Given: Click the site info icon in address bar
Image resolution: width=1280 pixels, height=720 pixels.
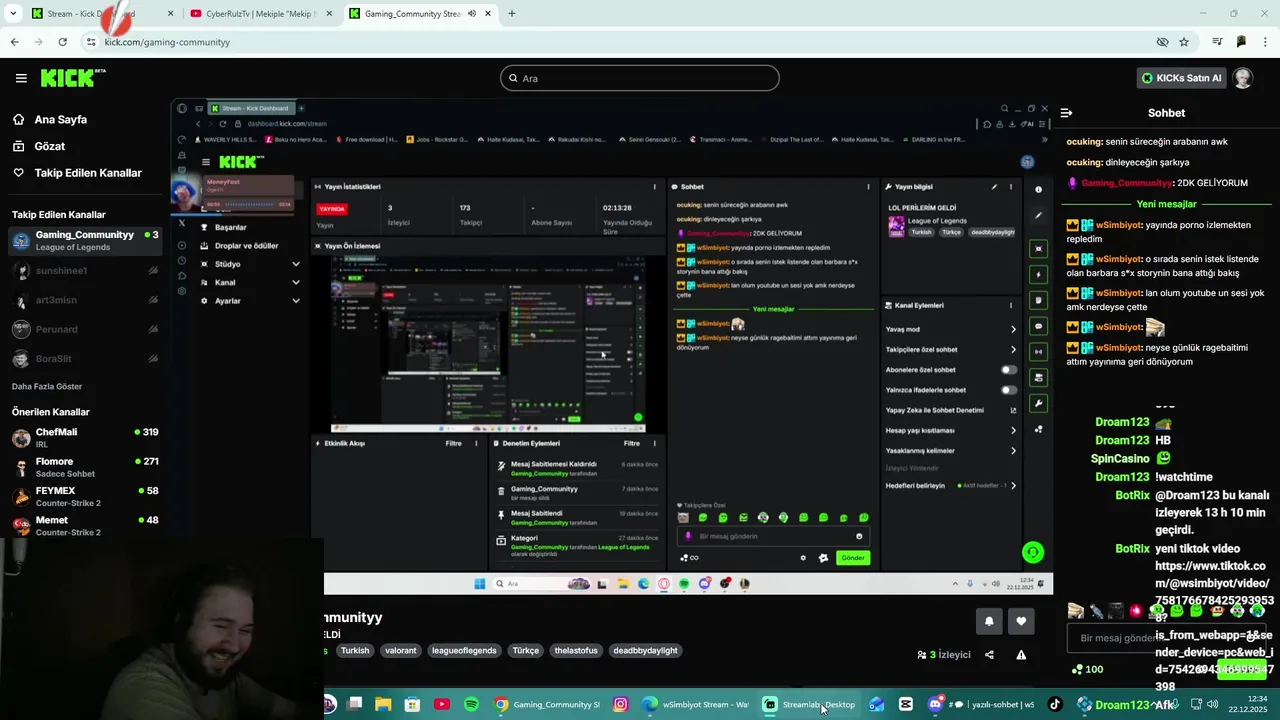Looking at the screenshot, I should tap(91, 42).
